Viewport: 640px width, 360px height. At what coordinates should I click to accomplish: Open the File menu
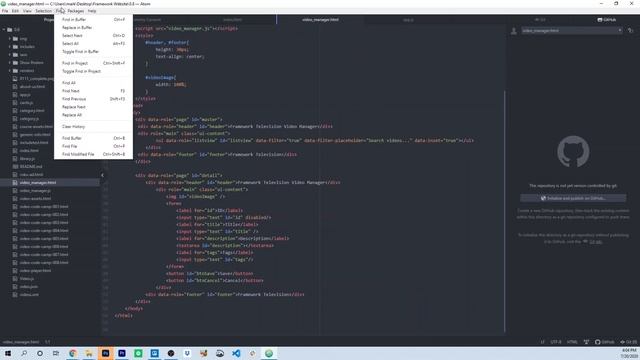click(x=5, y=11)
